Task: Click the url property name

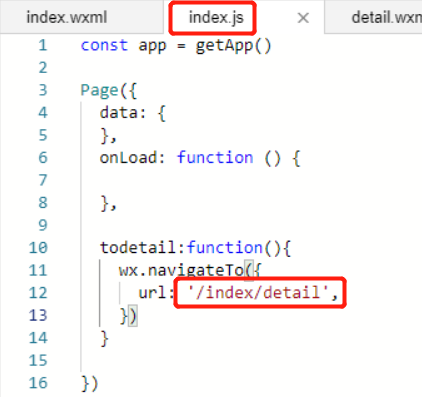Action: click(x=152, y=293)
